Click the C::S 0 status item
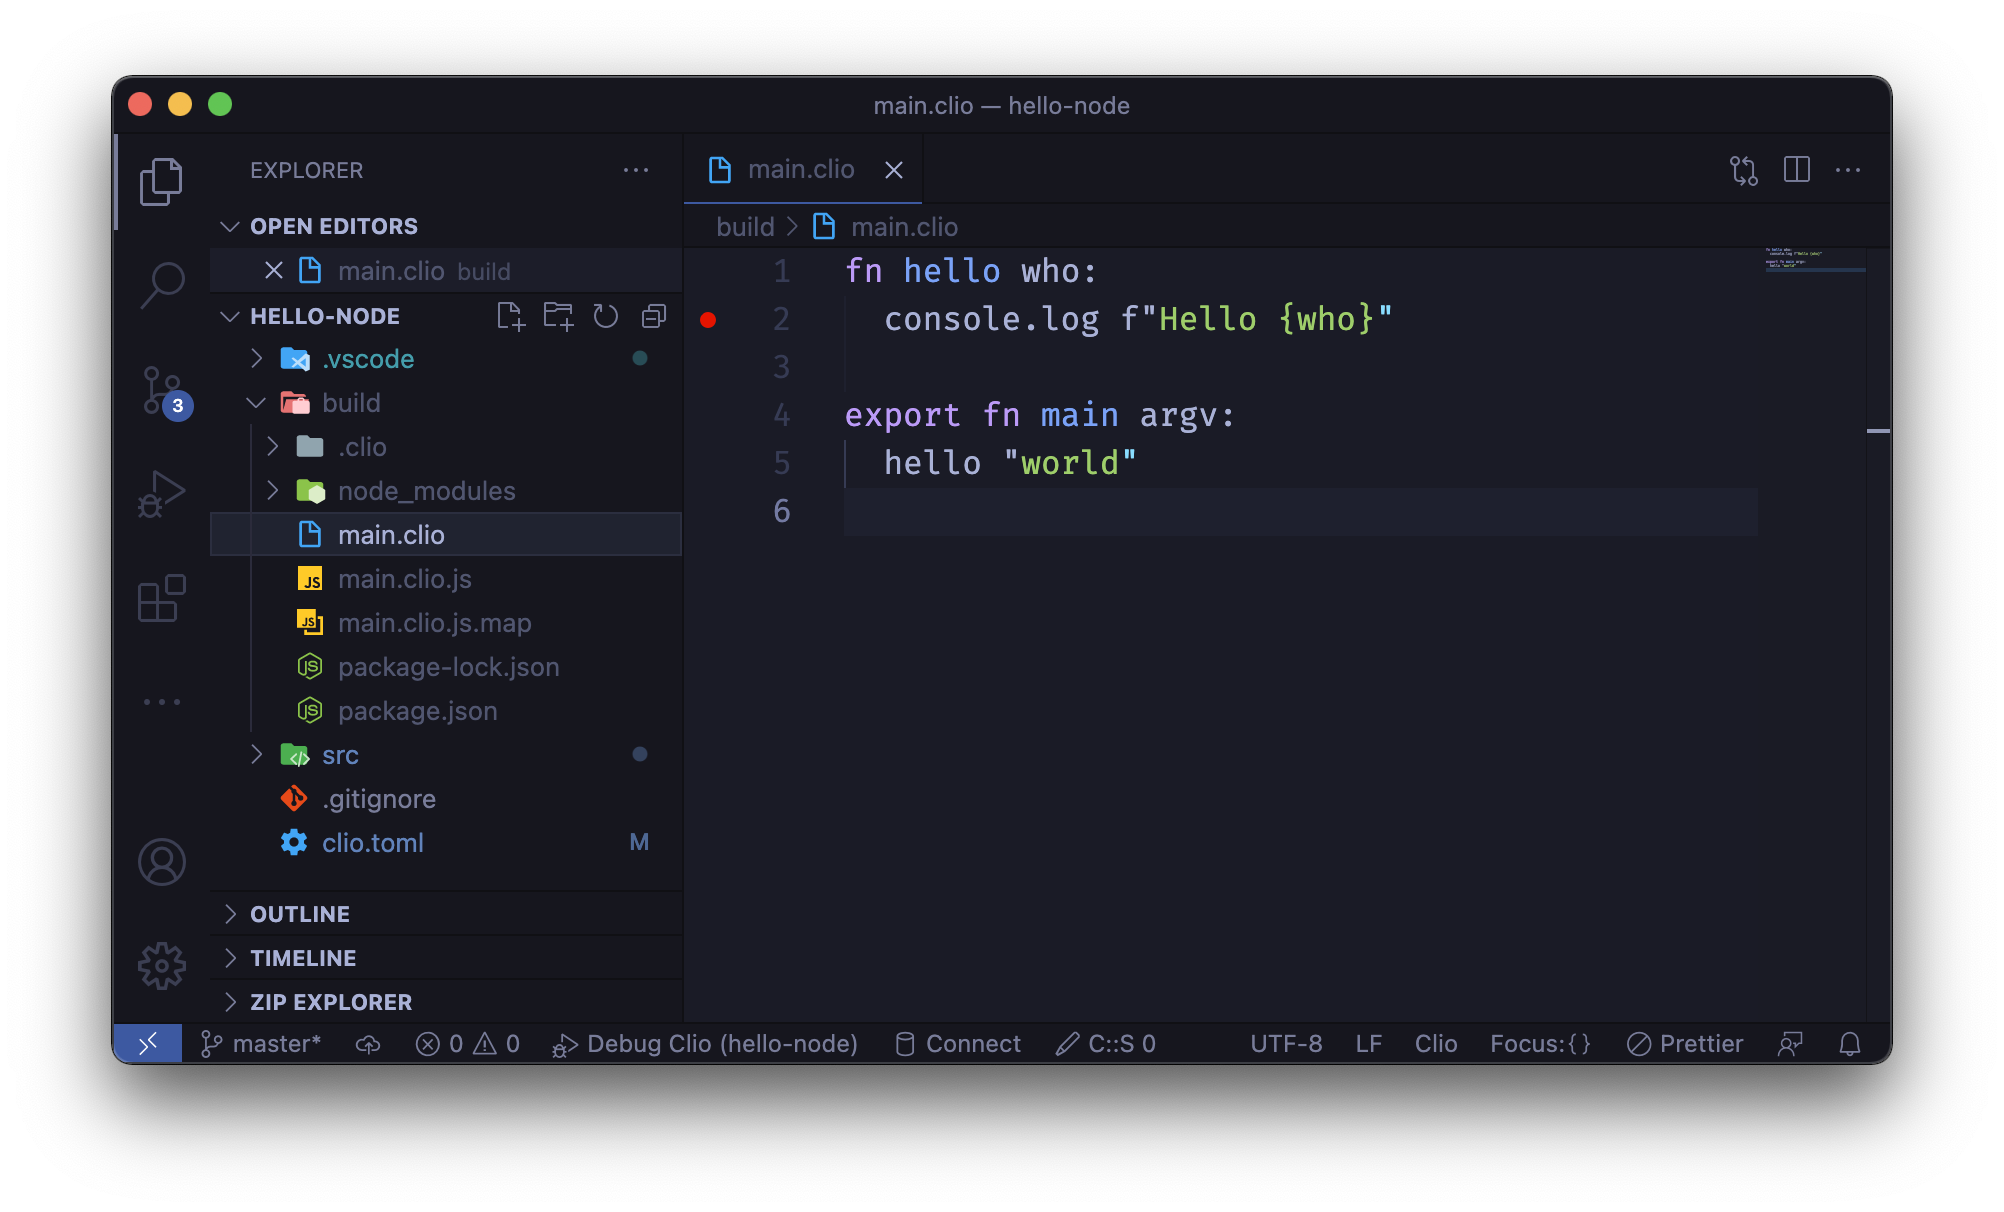 [1106, 1044]
